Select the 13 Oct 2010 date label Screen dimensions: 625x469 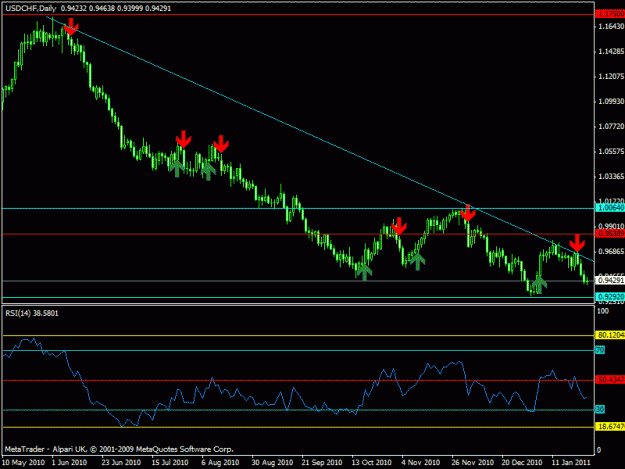[x=371, y=463]
